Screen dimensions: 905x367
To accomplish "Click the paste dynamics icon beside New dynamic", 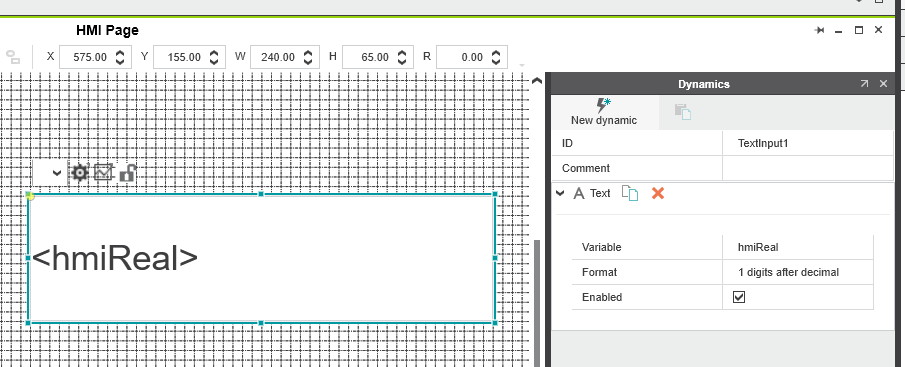I will (683, 111).
